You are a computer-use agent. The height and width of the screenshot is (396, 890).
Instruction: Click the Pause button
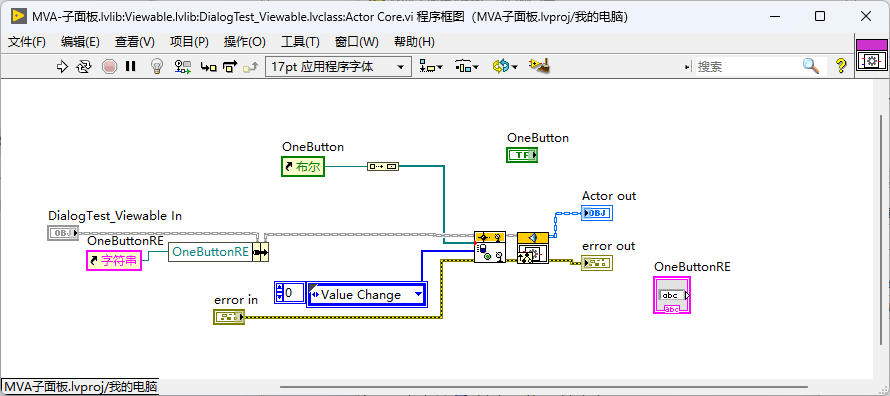131,67
